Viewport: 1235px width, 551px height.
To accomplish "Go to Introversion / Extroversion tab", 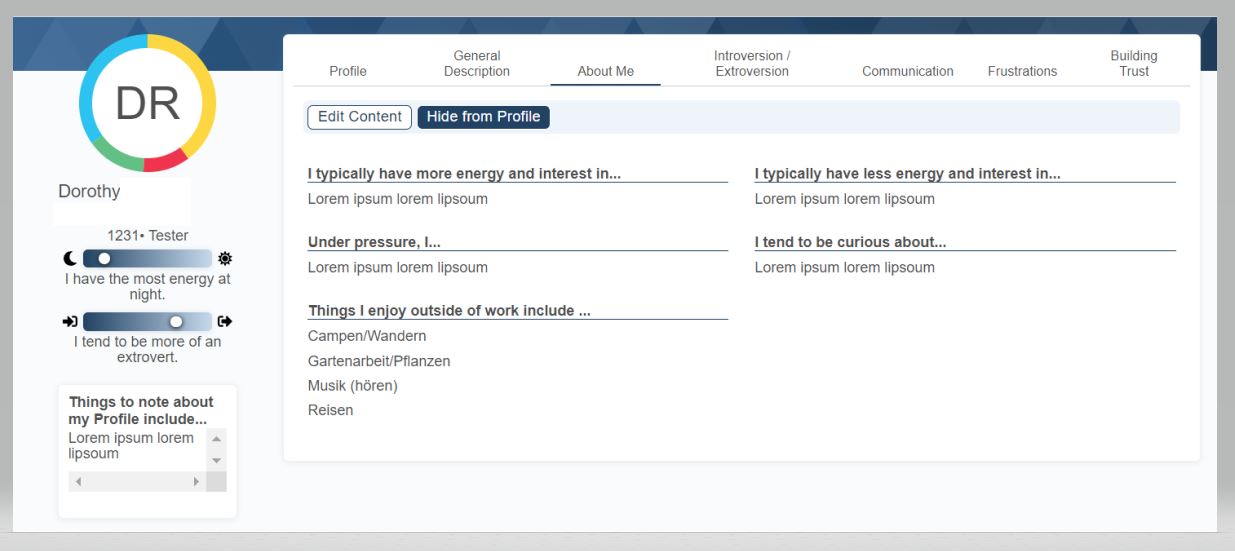I will click(752, 64).
